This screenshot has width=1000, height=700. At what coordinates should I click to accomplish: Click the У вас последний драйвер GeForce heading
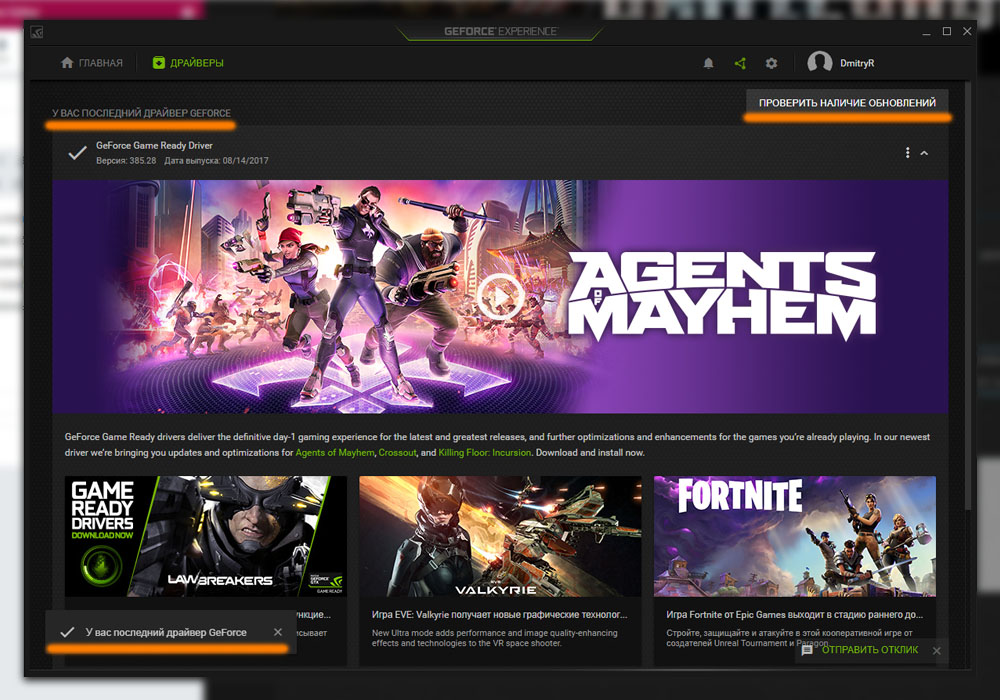[142, 113]
